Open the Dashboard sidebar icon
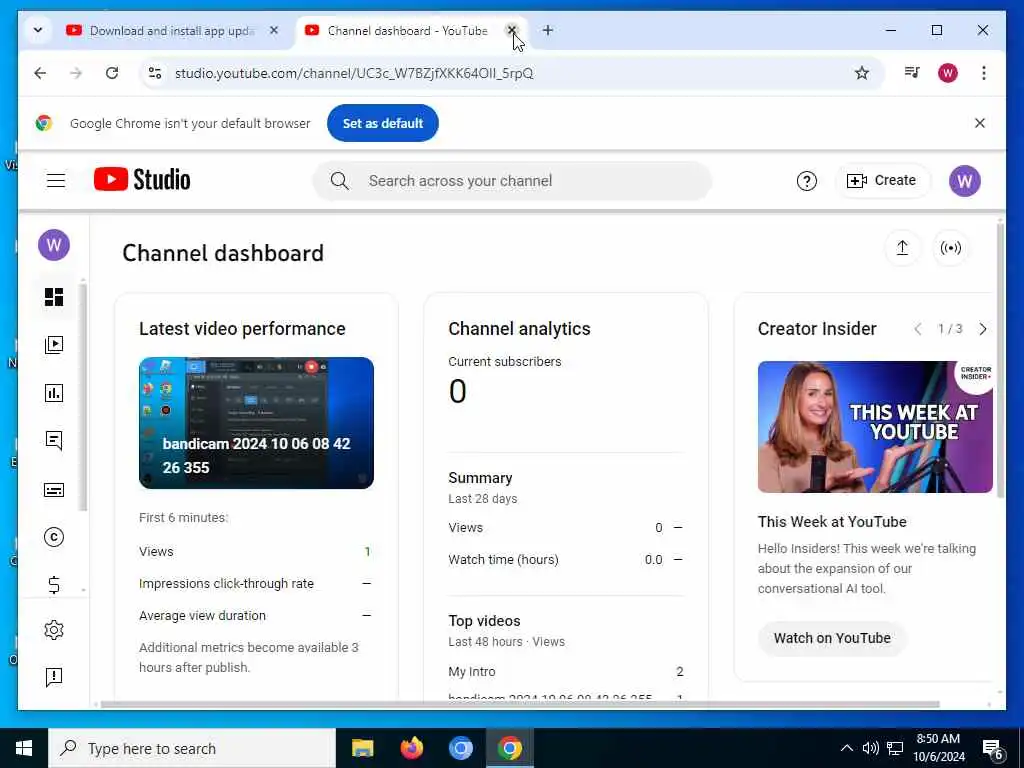The width and height of the screenshot is (1024, 768). click(x=54, y=297)
